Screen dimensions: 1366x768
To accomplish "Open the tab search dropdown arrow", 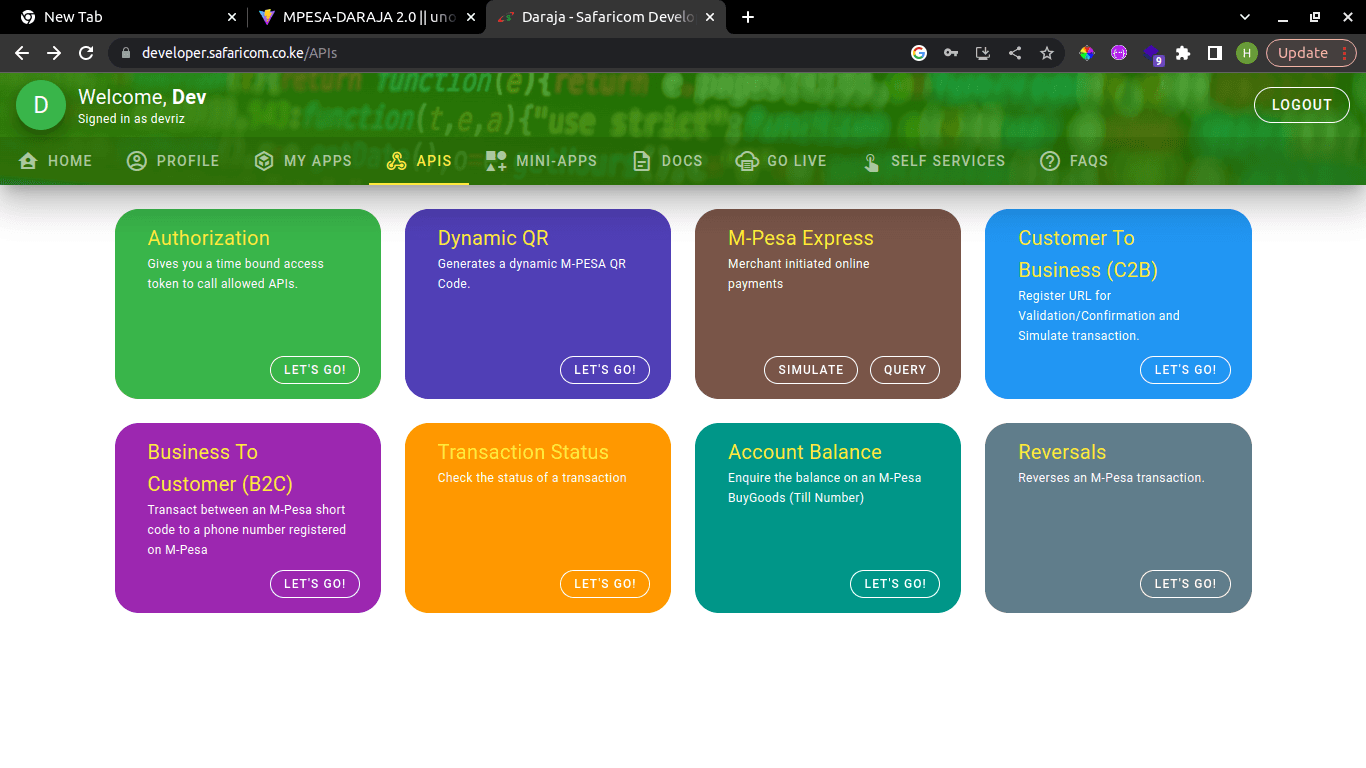I will click(1245, 17).
